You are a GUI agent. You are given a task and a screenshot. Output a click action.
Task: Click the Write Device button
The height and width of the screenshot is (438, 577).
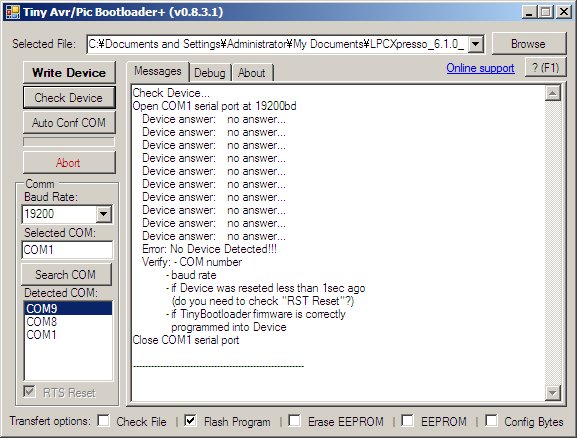[x=69, y=73]
